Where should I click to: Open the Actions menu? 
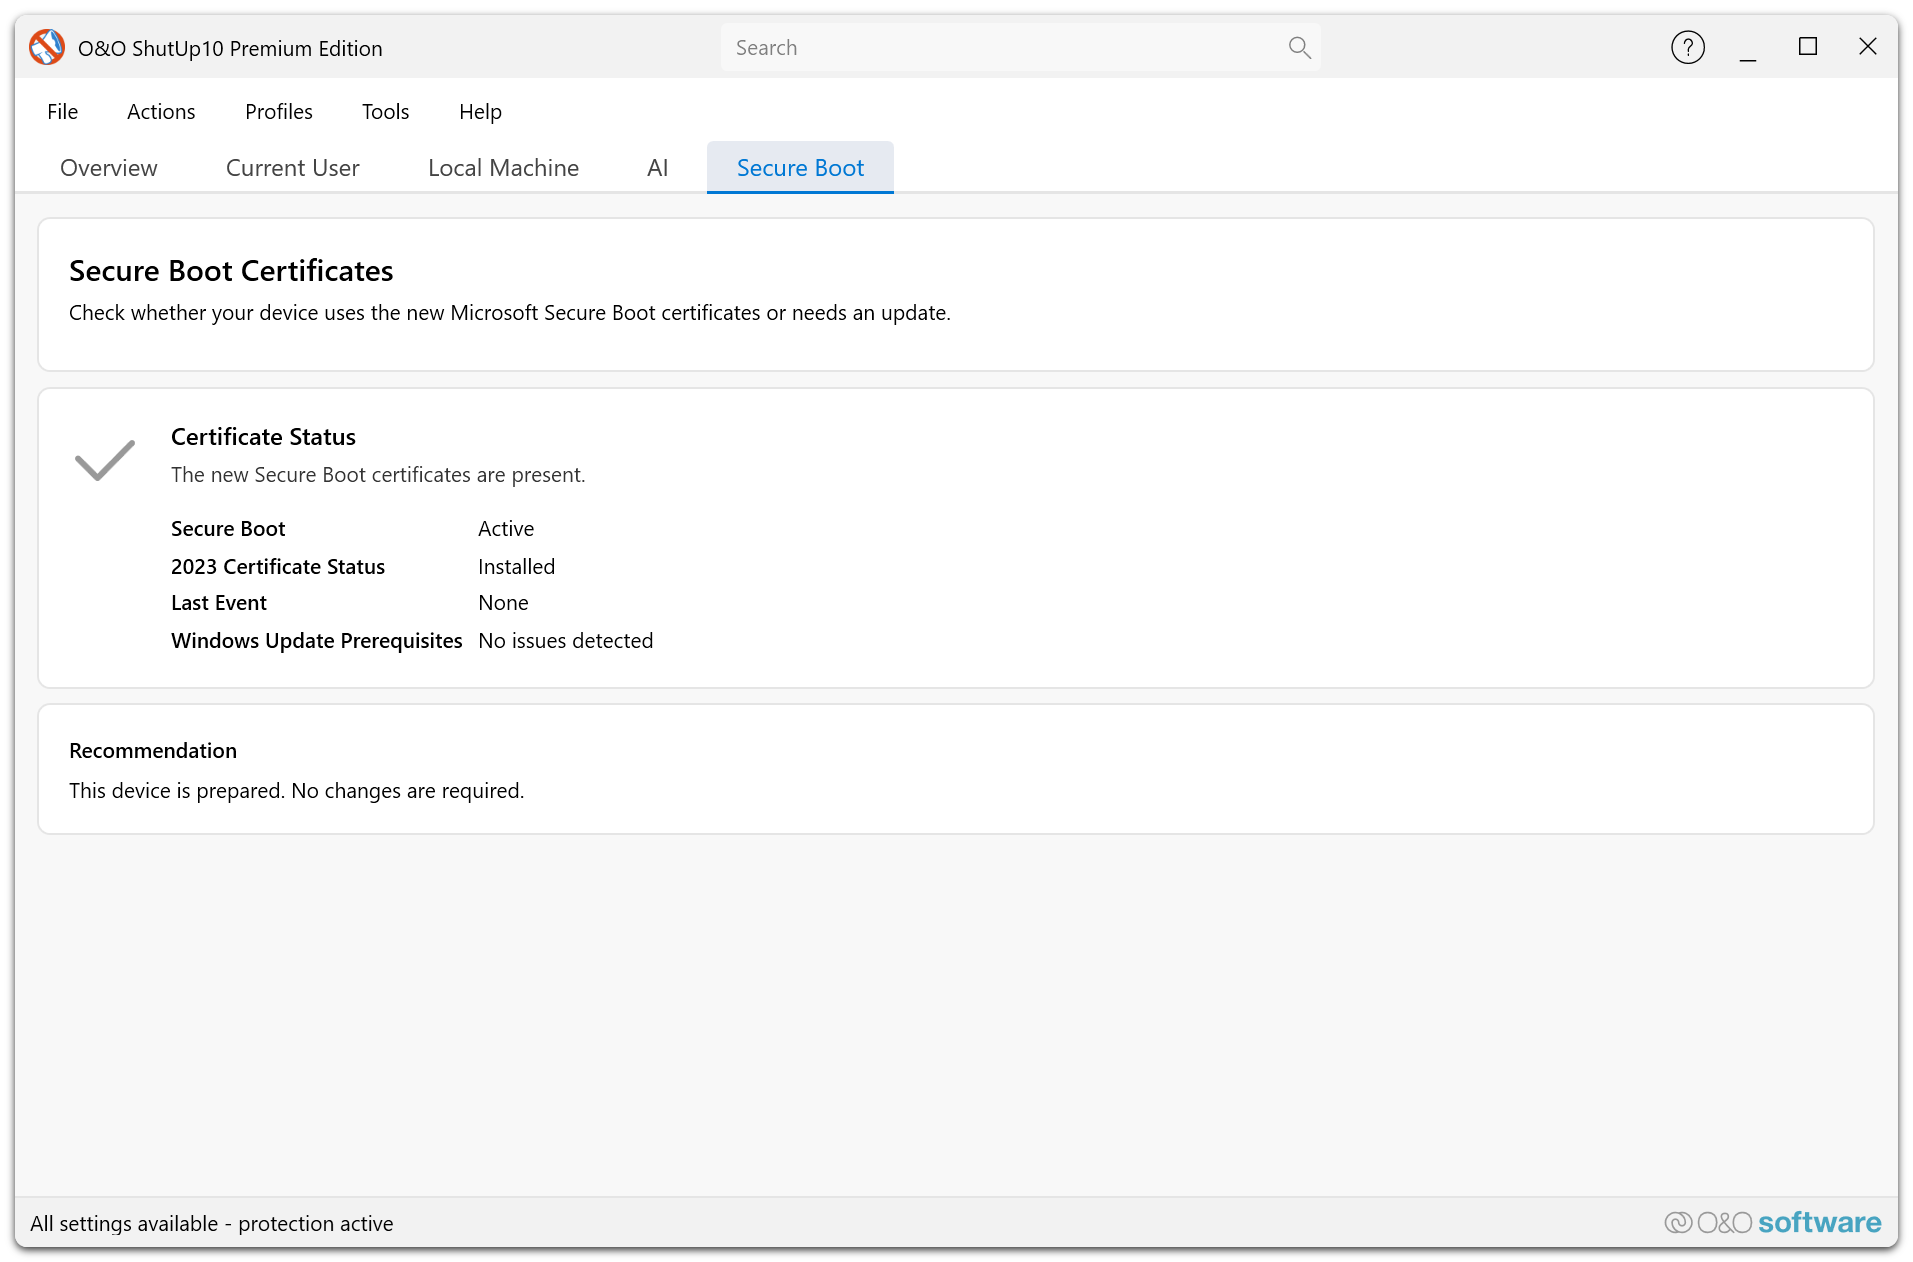coord(161,111)
